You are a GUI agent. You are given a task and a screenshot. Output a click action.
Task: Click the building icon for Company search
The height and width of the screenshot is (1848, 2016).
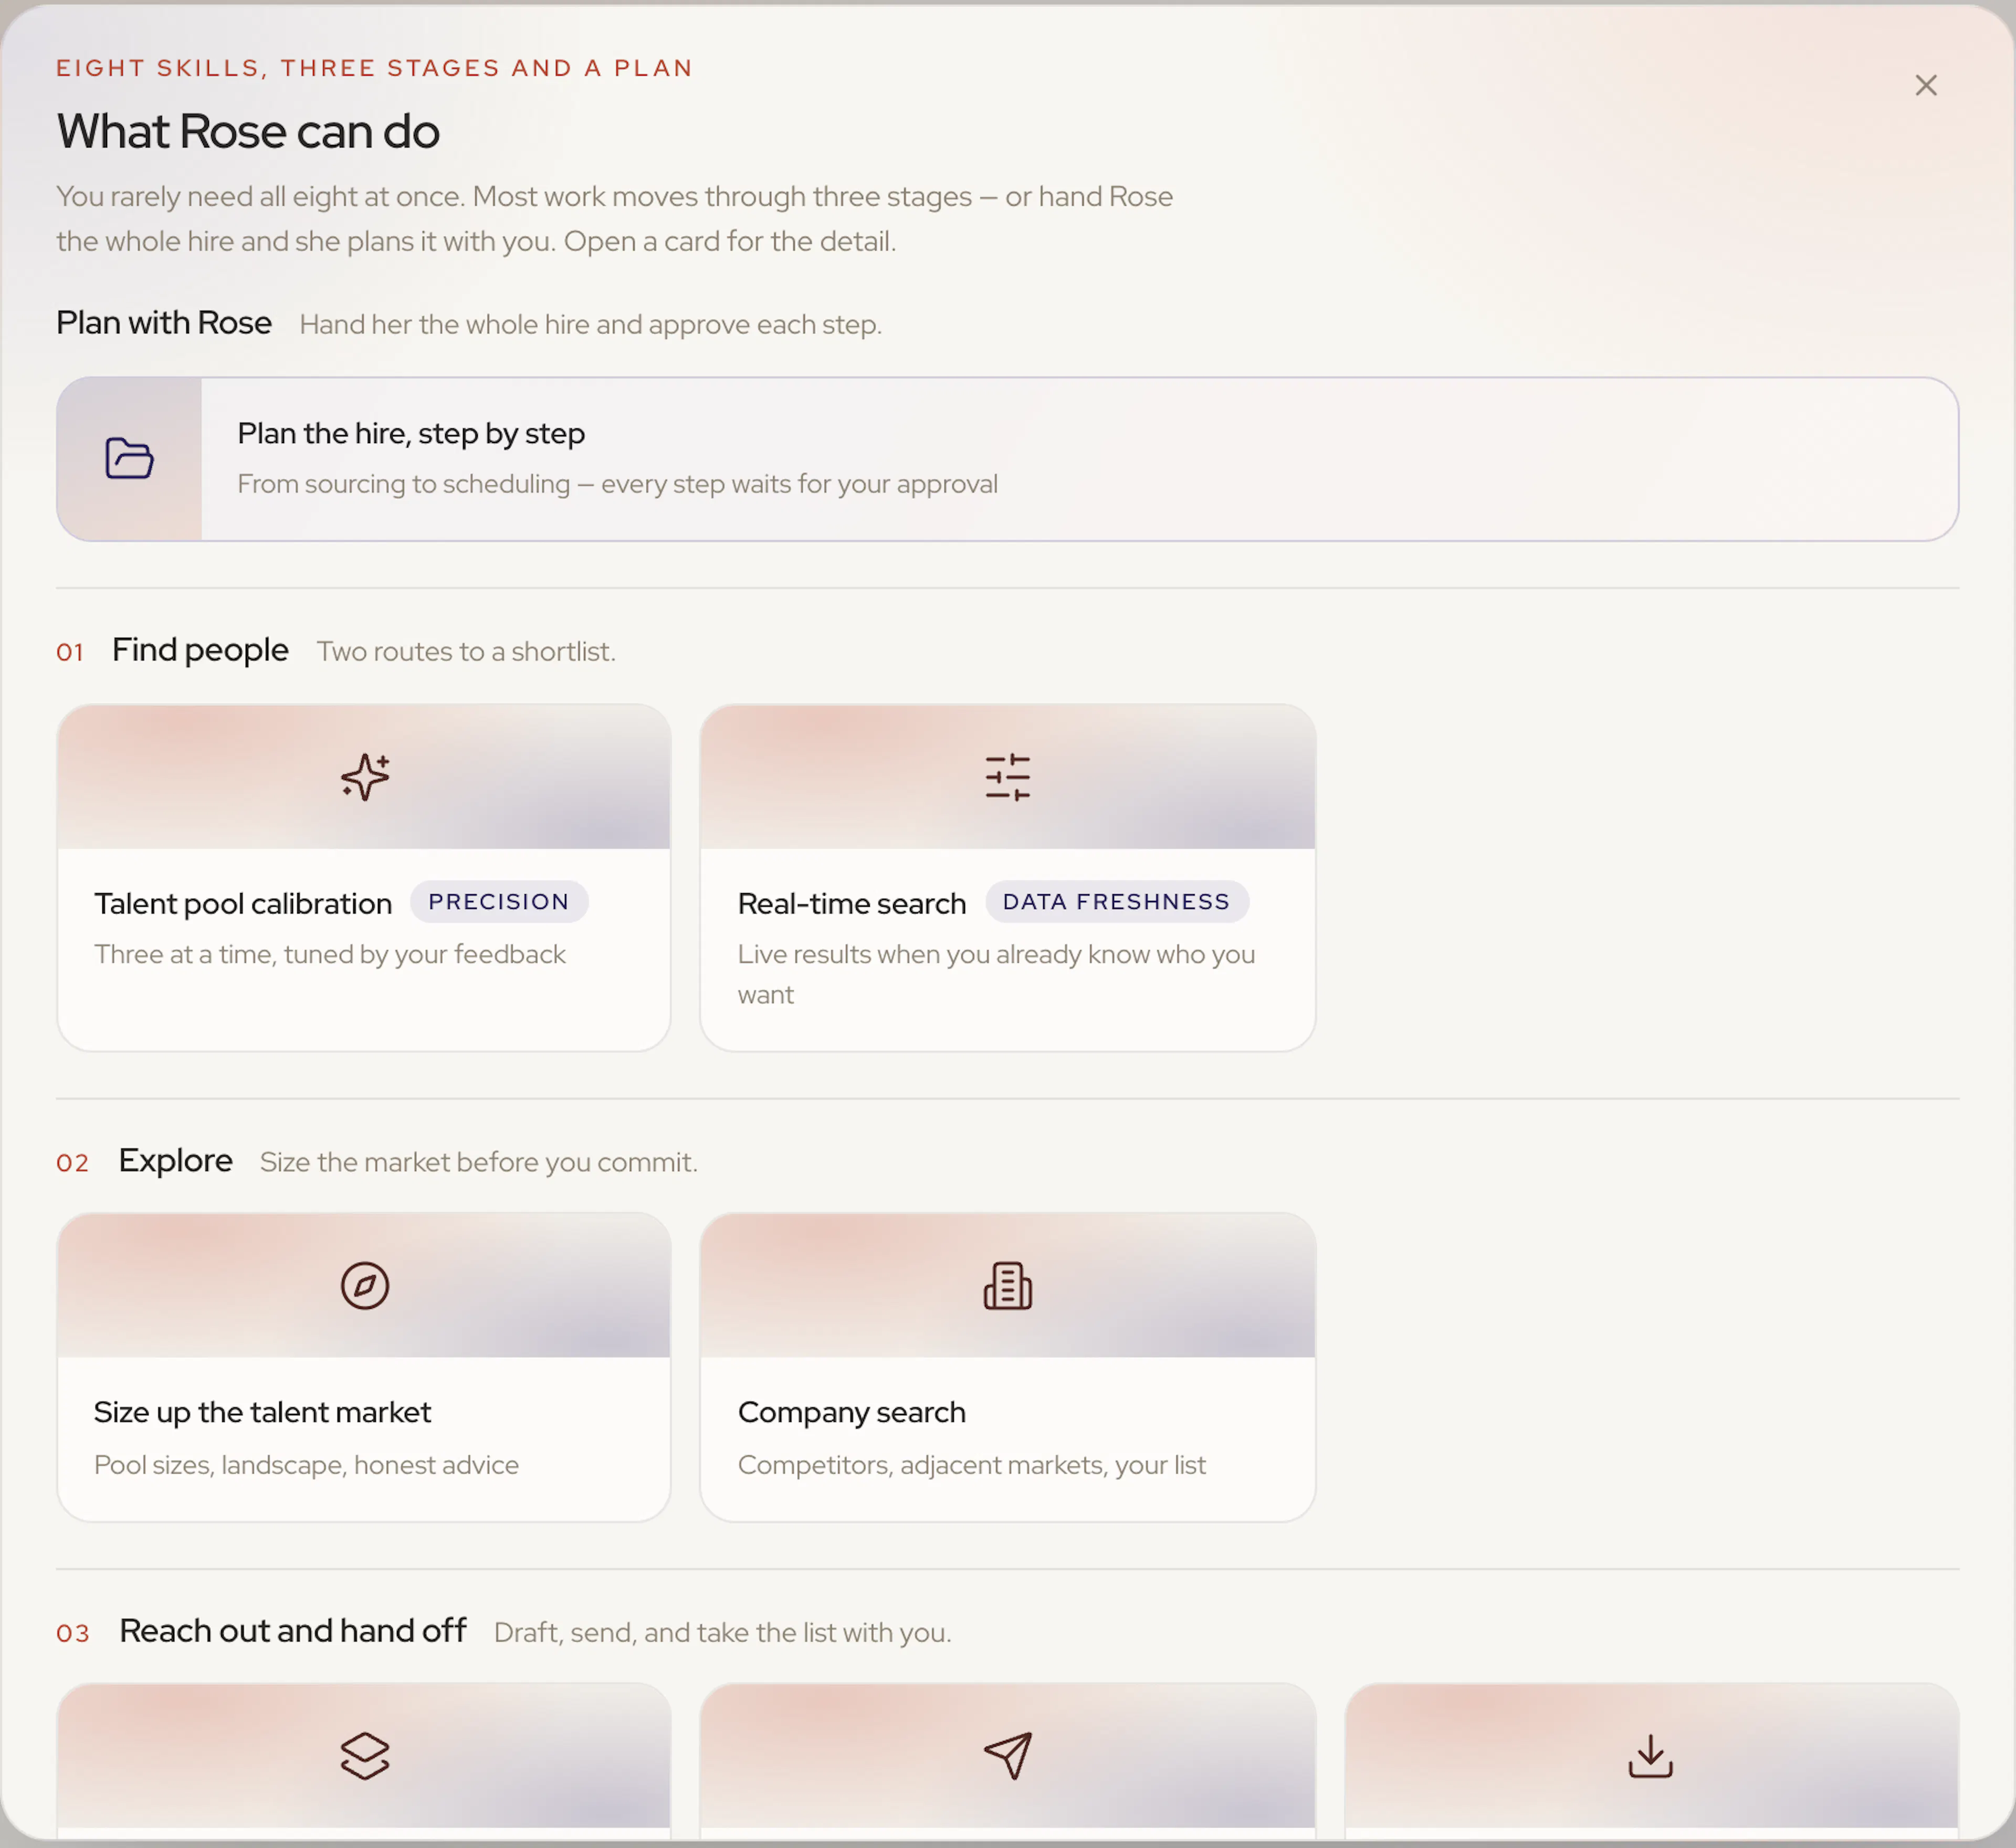(x=1007, y=1286)
